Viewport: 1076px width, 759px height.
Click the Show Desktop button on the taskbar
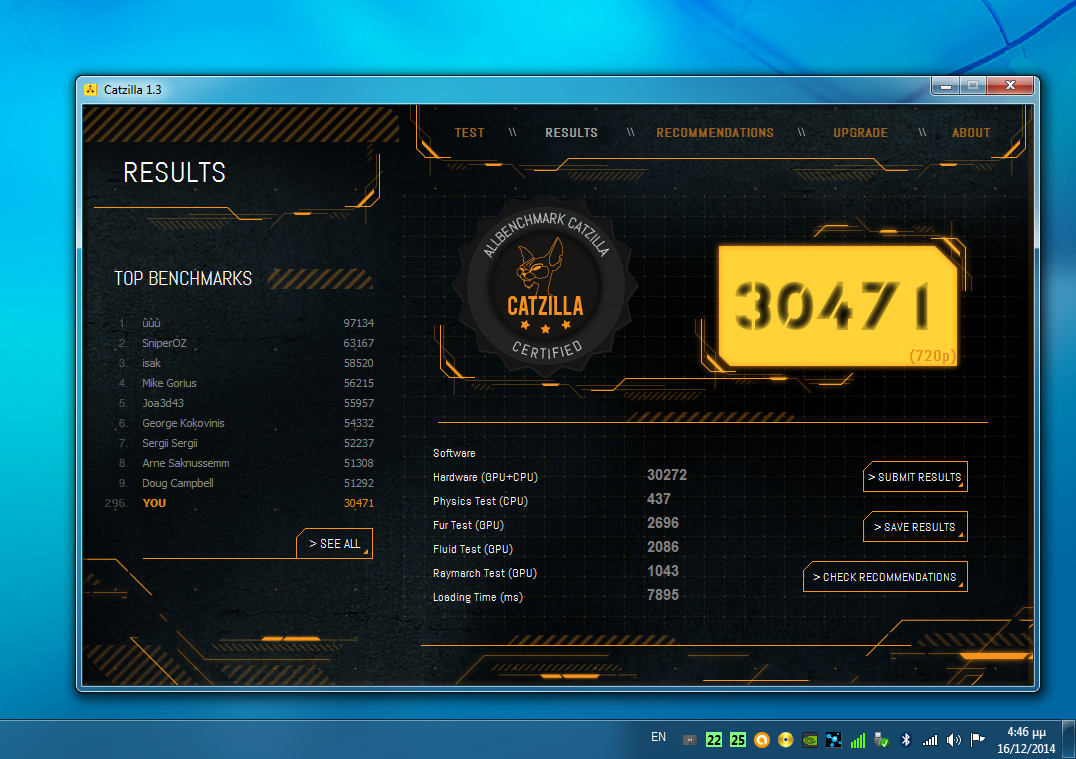(1069, 740)
